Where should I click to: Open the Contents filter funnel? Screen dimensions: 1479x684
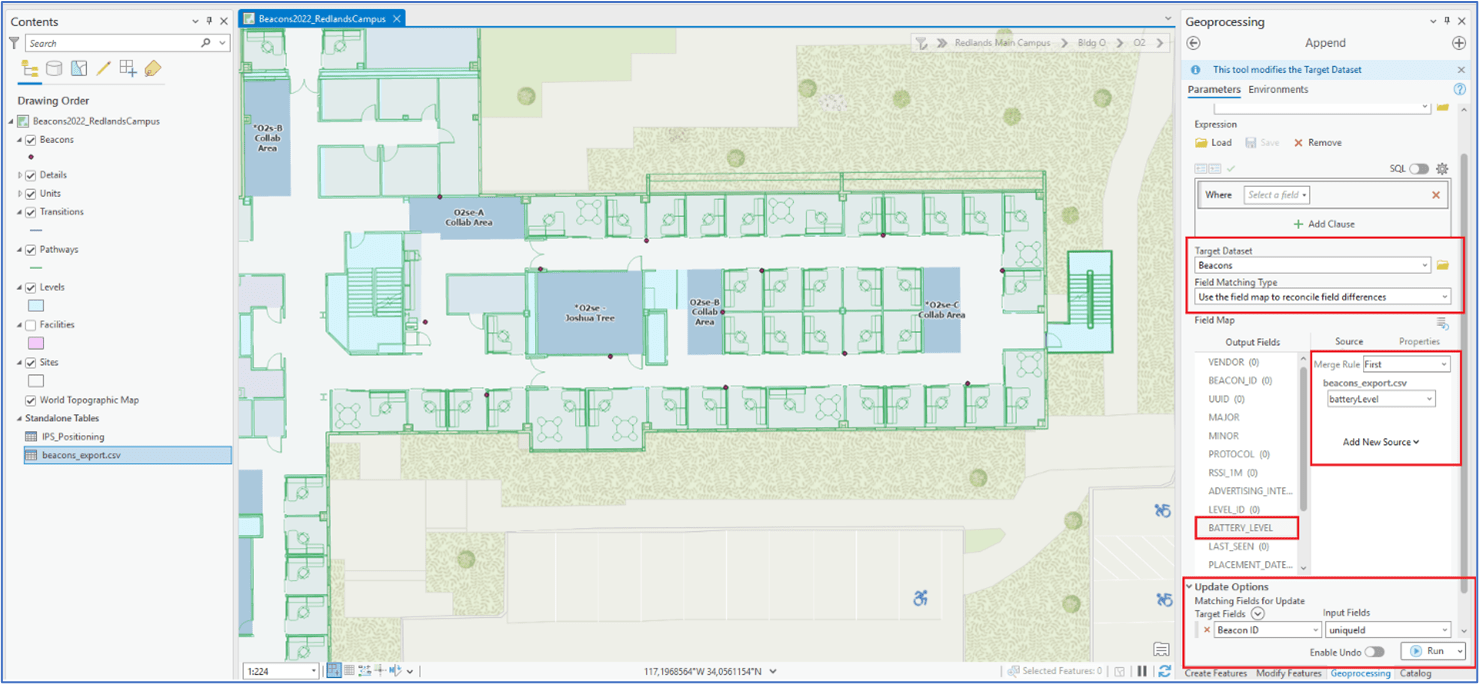pos(13,43)
